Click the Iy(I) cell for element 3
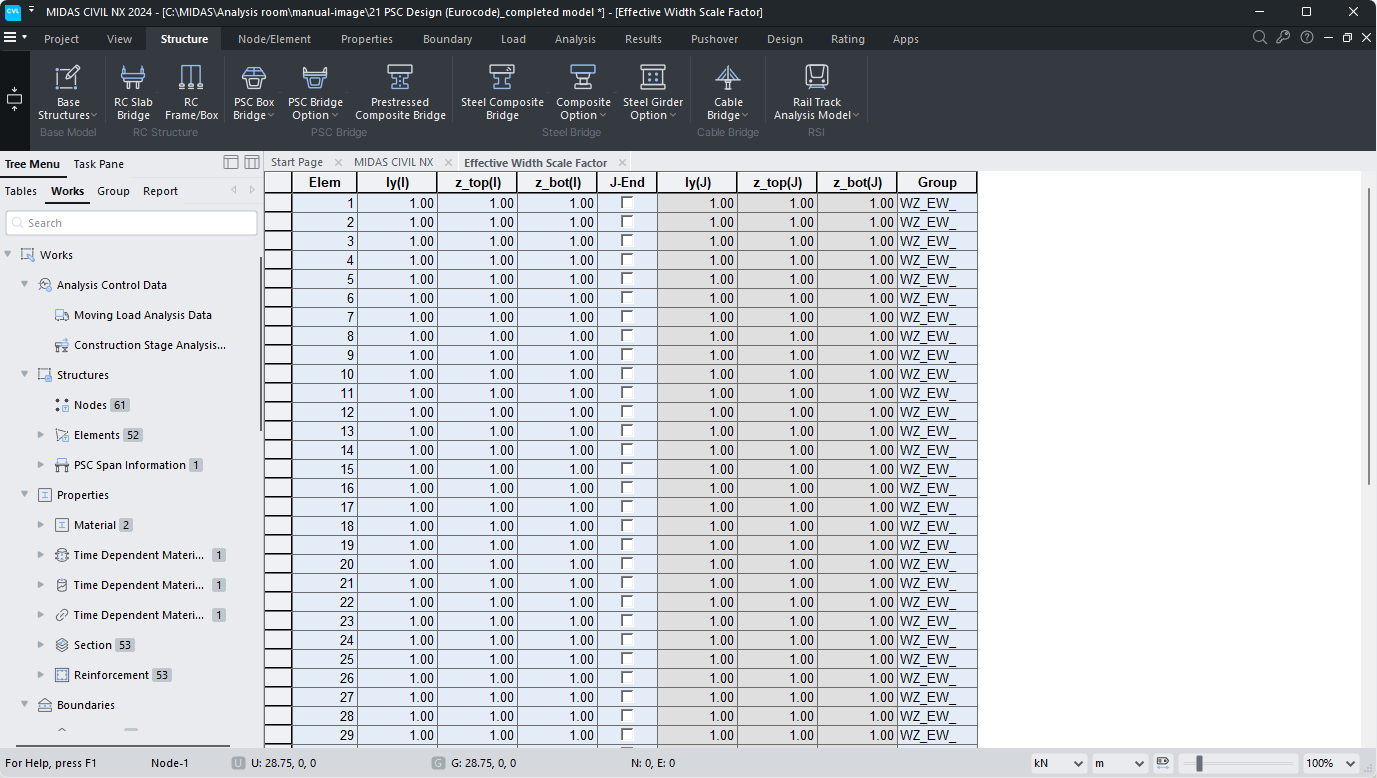 coord(397,241)
